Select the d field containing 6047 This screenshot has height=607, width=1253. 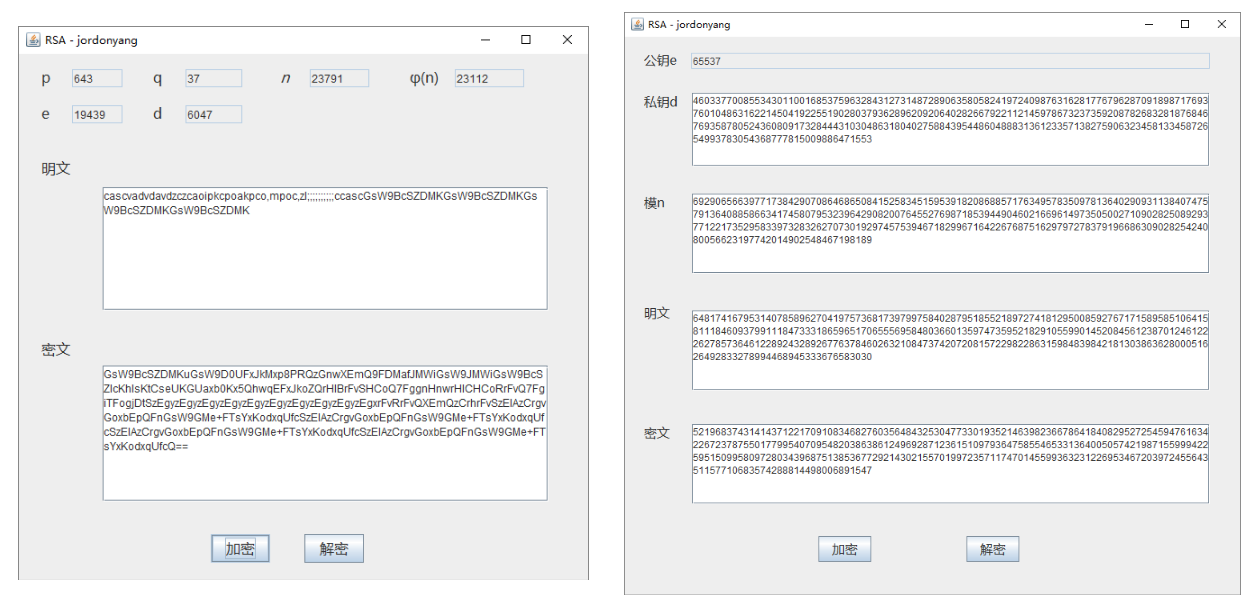click(x=213, y=114)
